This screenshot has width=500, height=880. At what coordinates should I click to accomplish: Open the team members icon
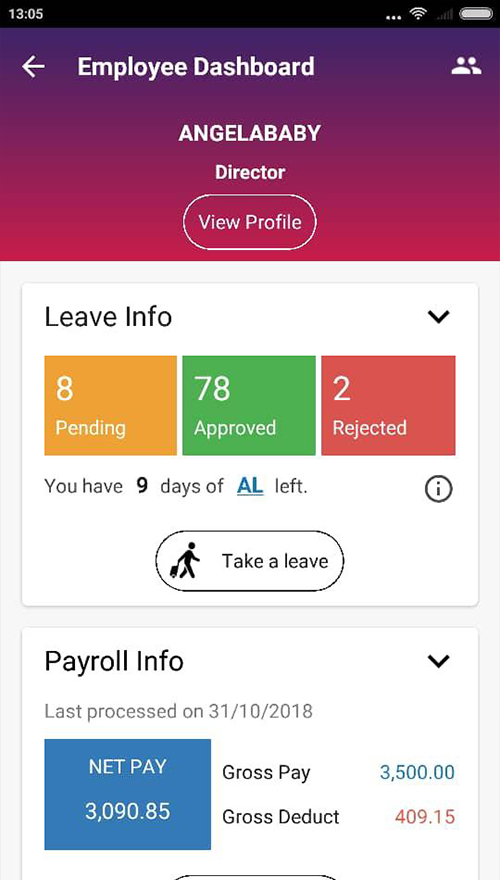(466, 66)
